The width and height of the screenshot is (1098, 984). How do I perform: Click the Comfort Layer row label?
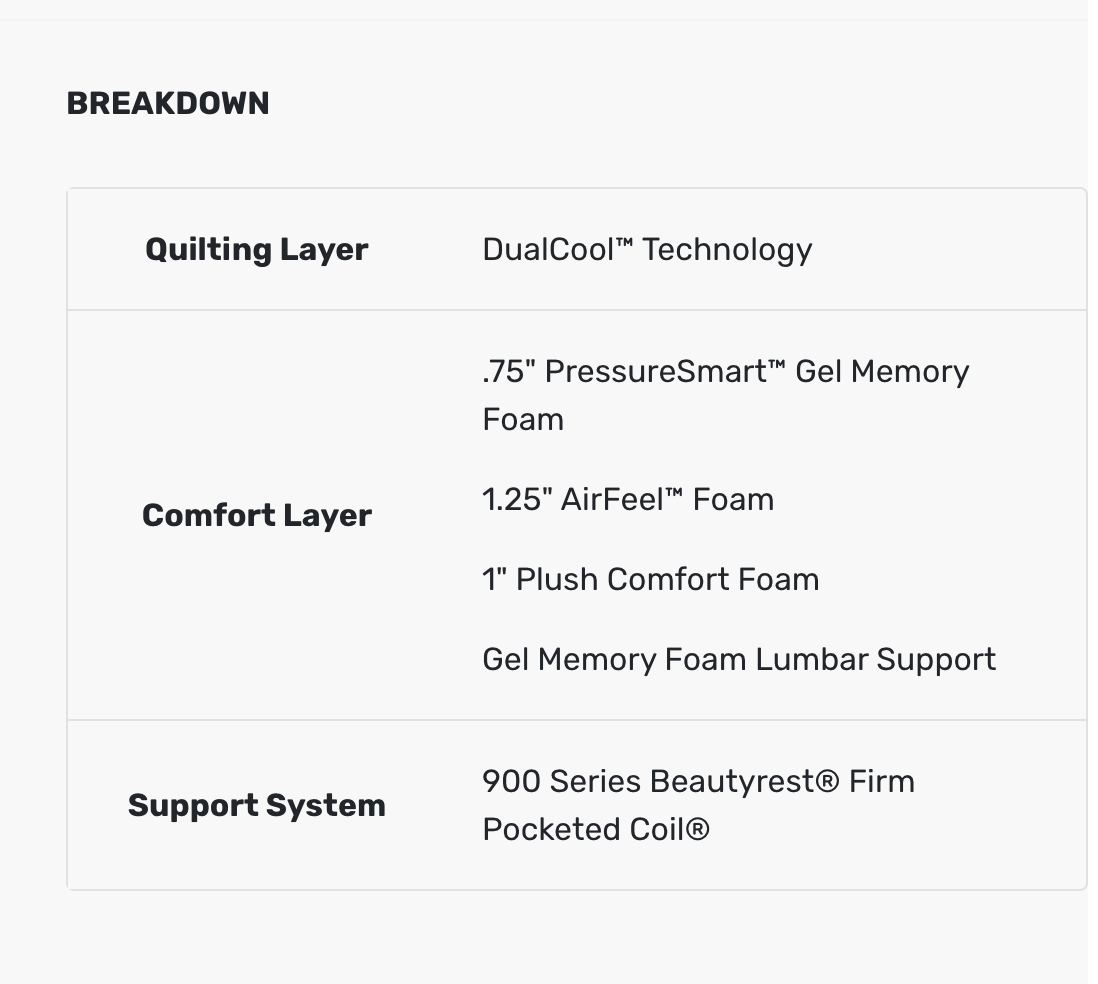[x=257, y=515]
